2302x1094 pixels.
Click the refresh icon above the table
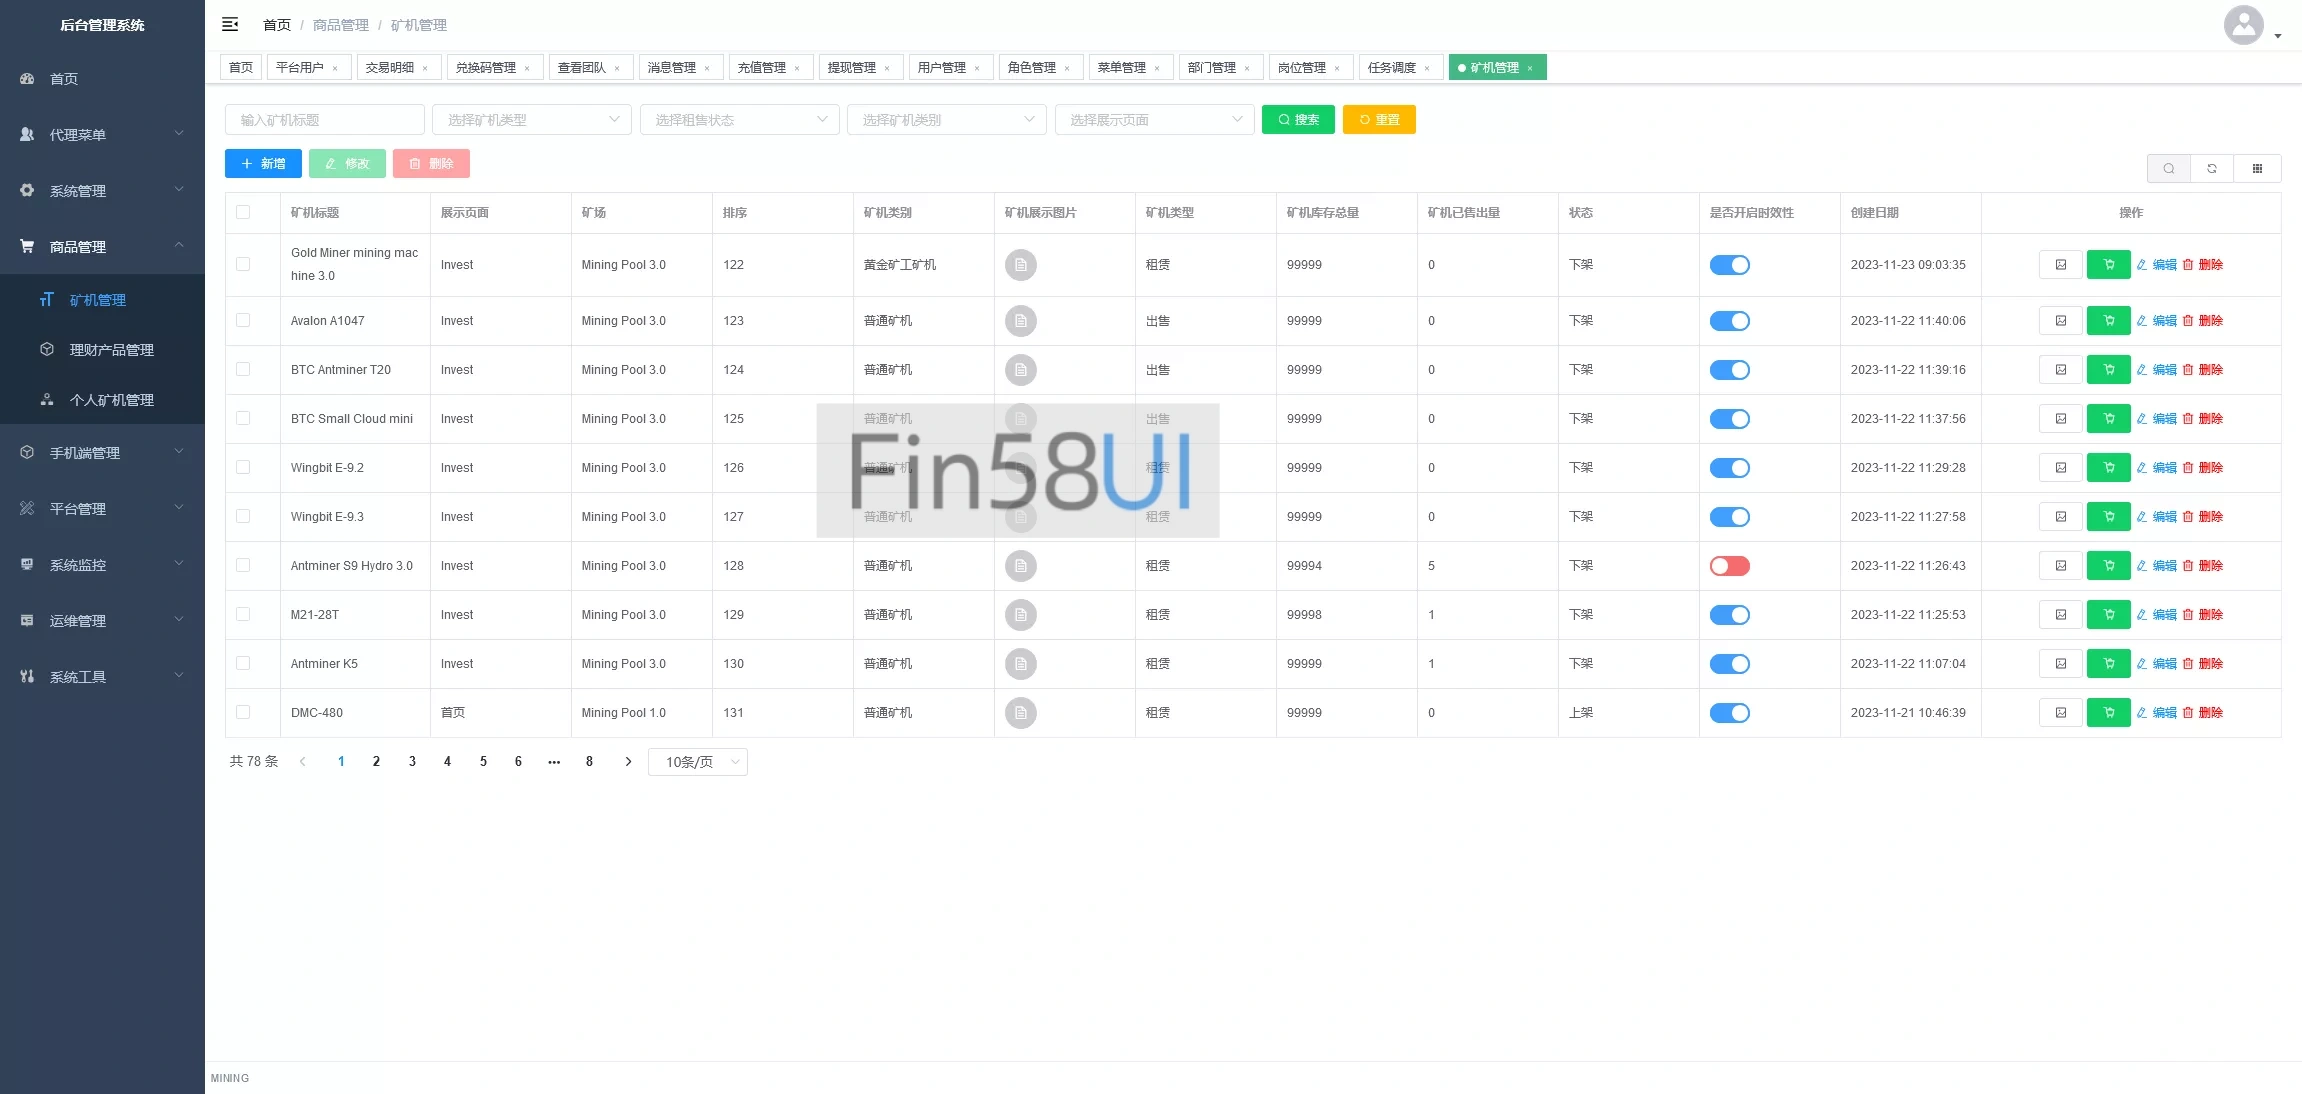(2212, 168)
